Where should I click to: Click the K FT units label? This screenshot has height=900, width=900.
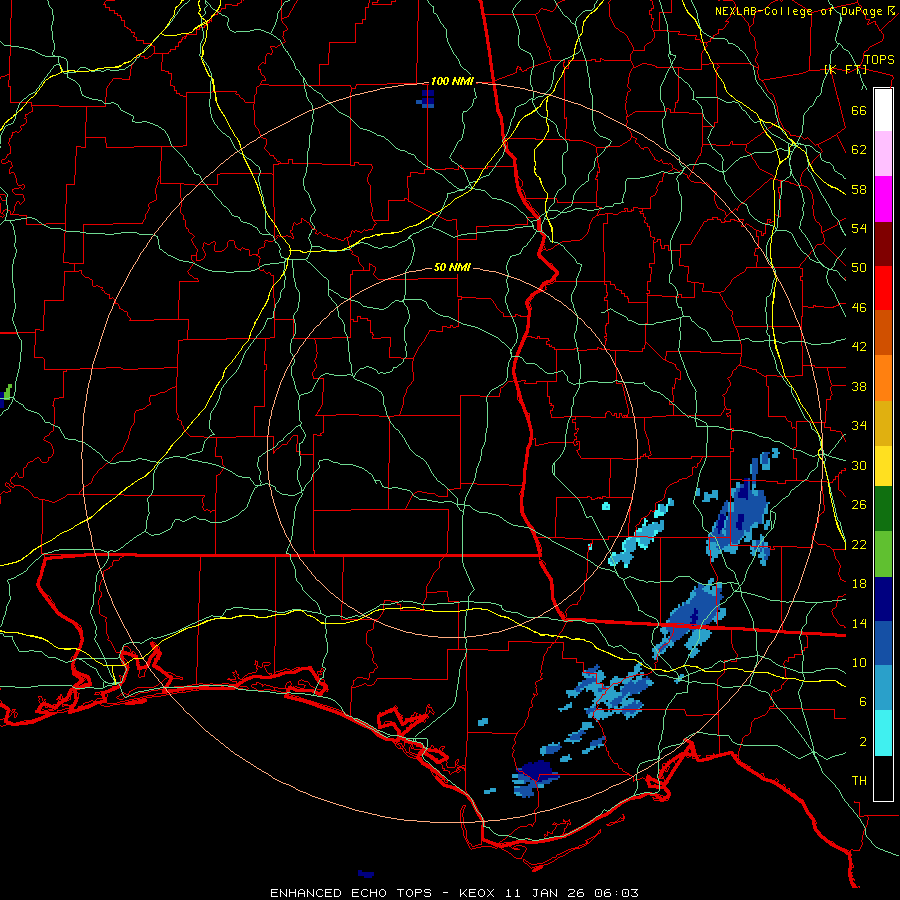[845, 69]
